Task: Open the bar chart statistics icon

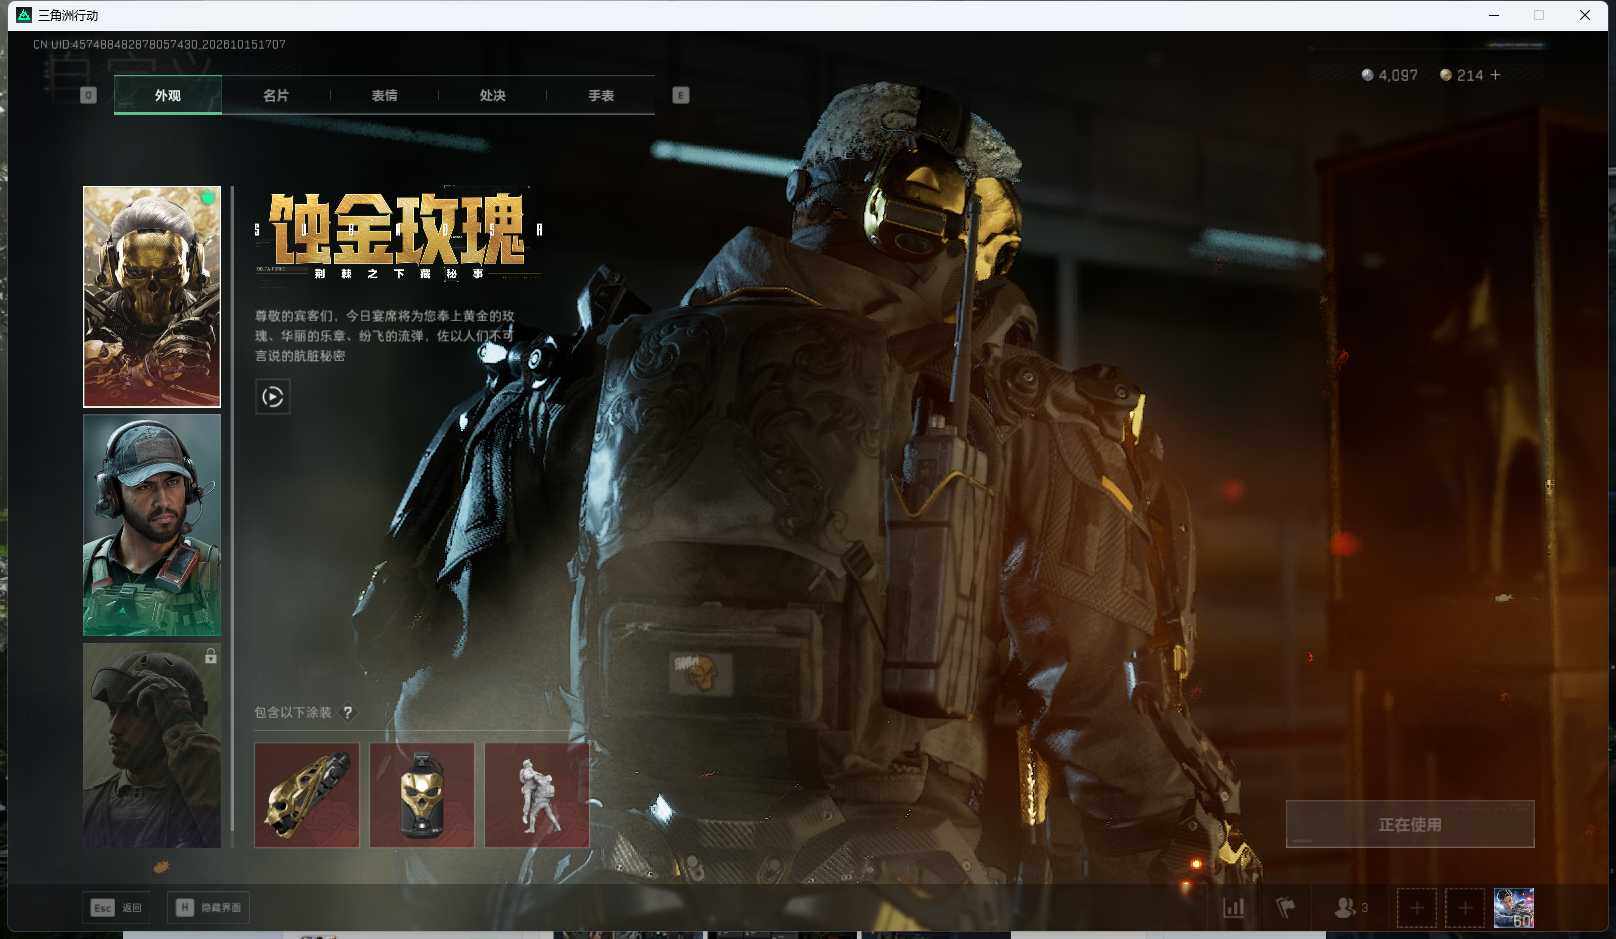Action: (x=1234, y=908)
